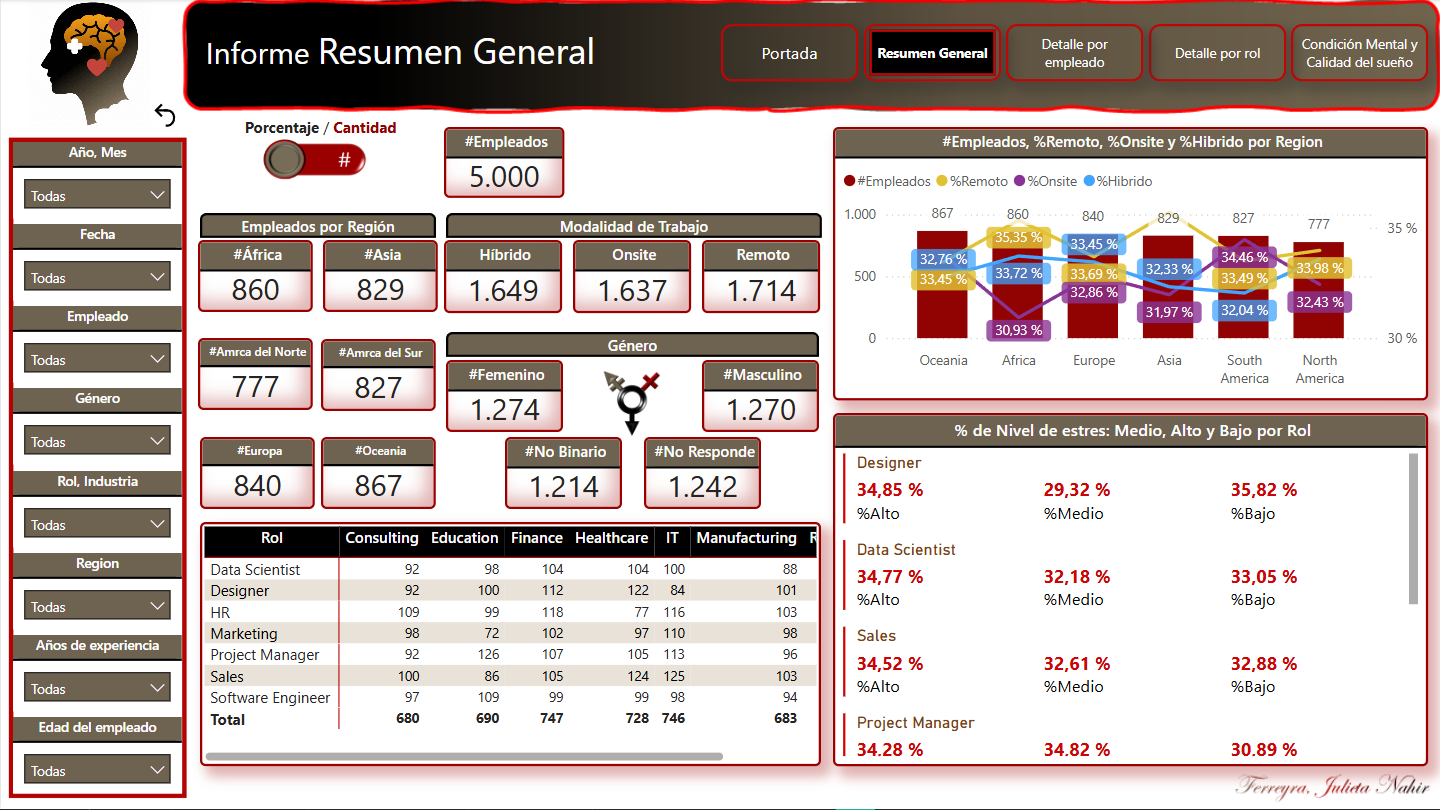Select the #África 860 card
This screenshot has height=810, width=1440.
(256, 276)
